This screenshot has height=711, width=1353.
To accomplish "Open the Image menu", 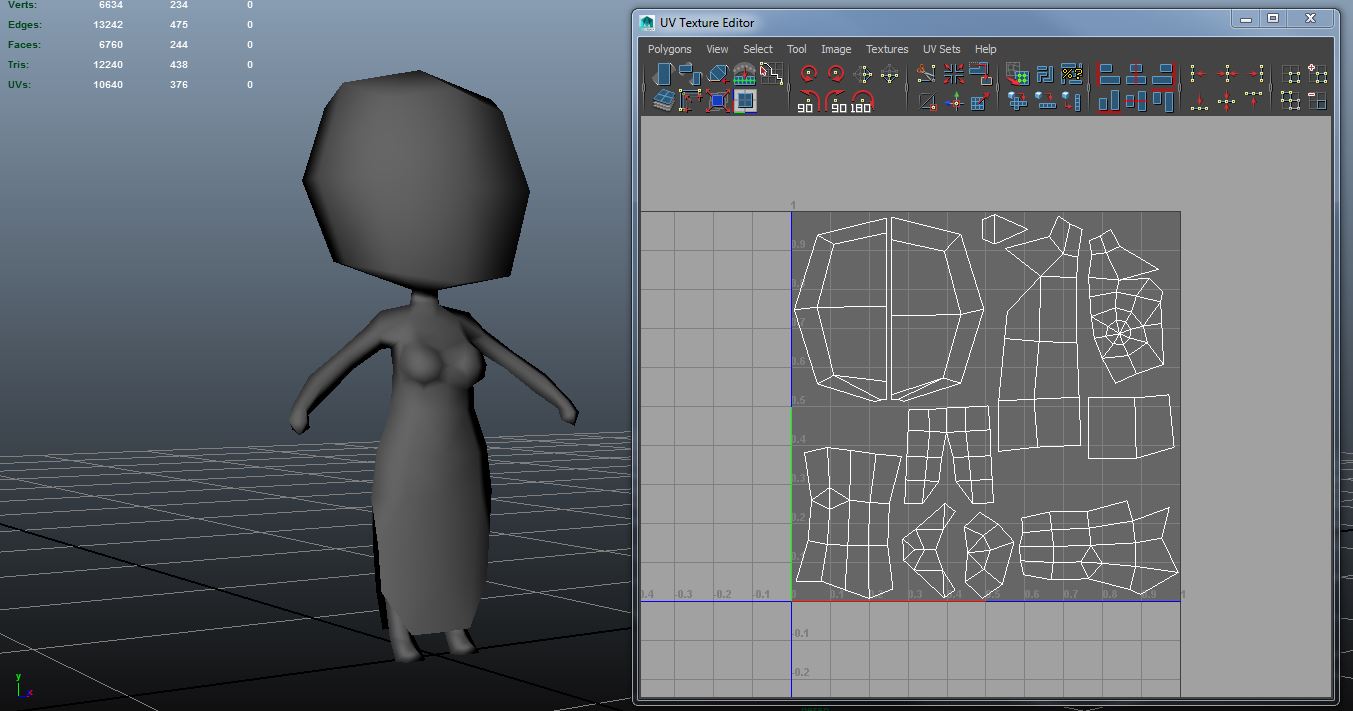I will coord(836,49).
